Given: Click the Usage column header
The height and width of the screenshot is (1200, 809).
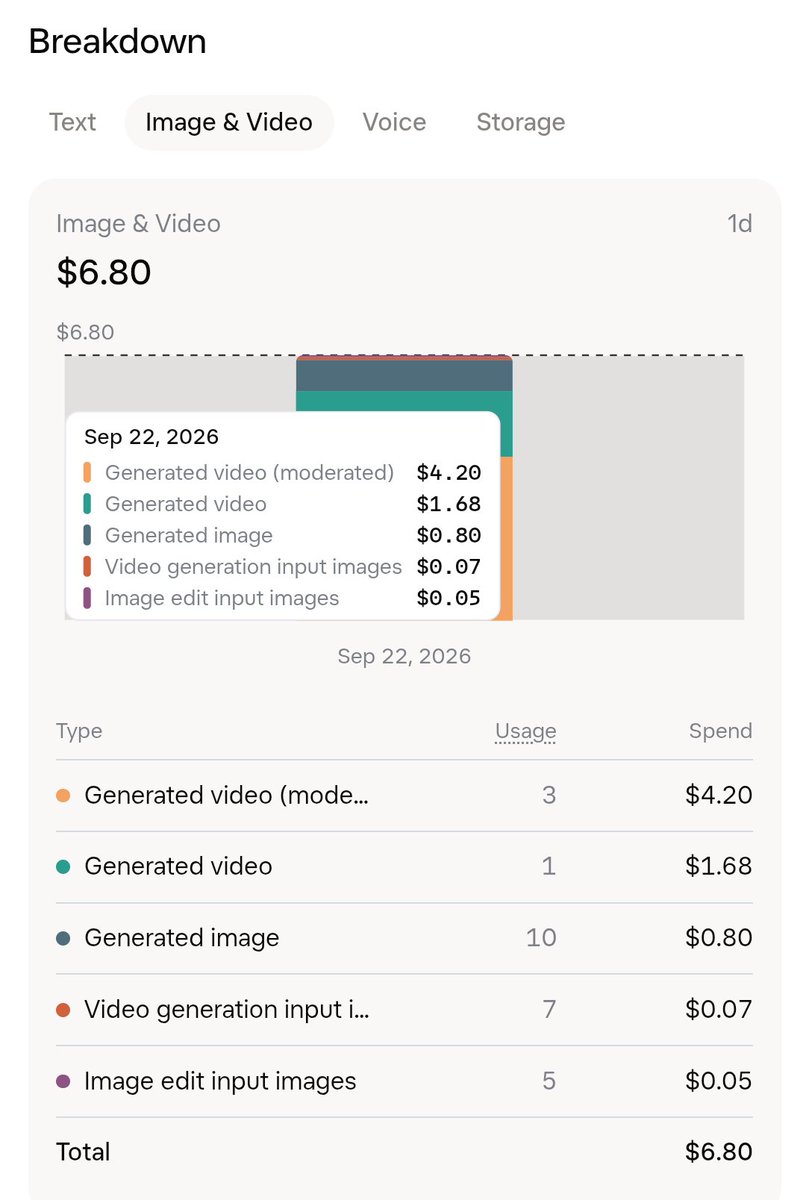Looking at the screenshot, I should click(x=526, y=731).
